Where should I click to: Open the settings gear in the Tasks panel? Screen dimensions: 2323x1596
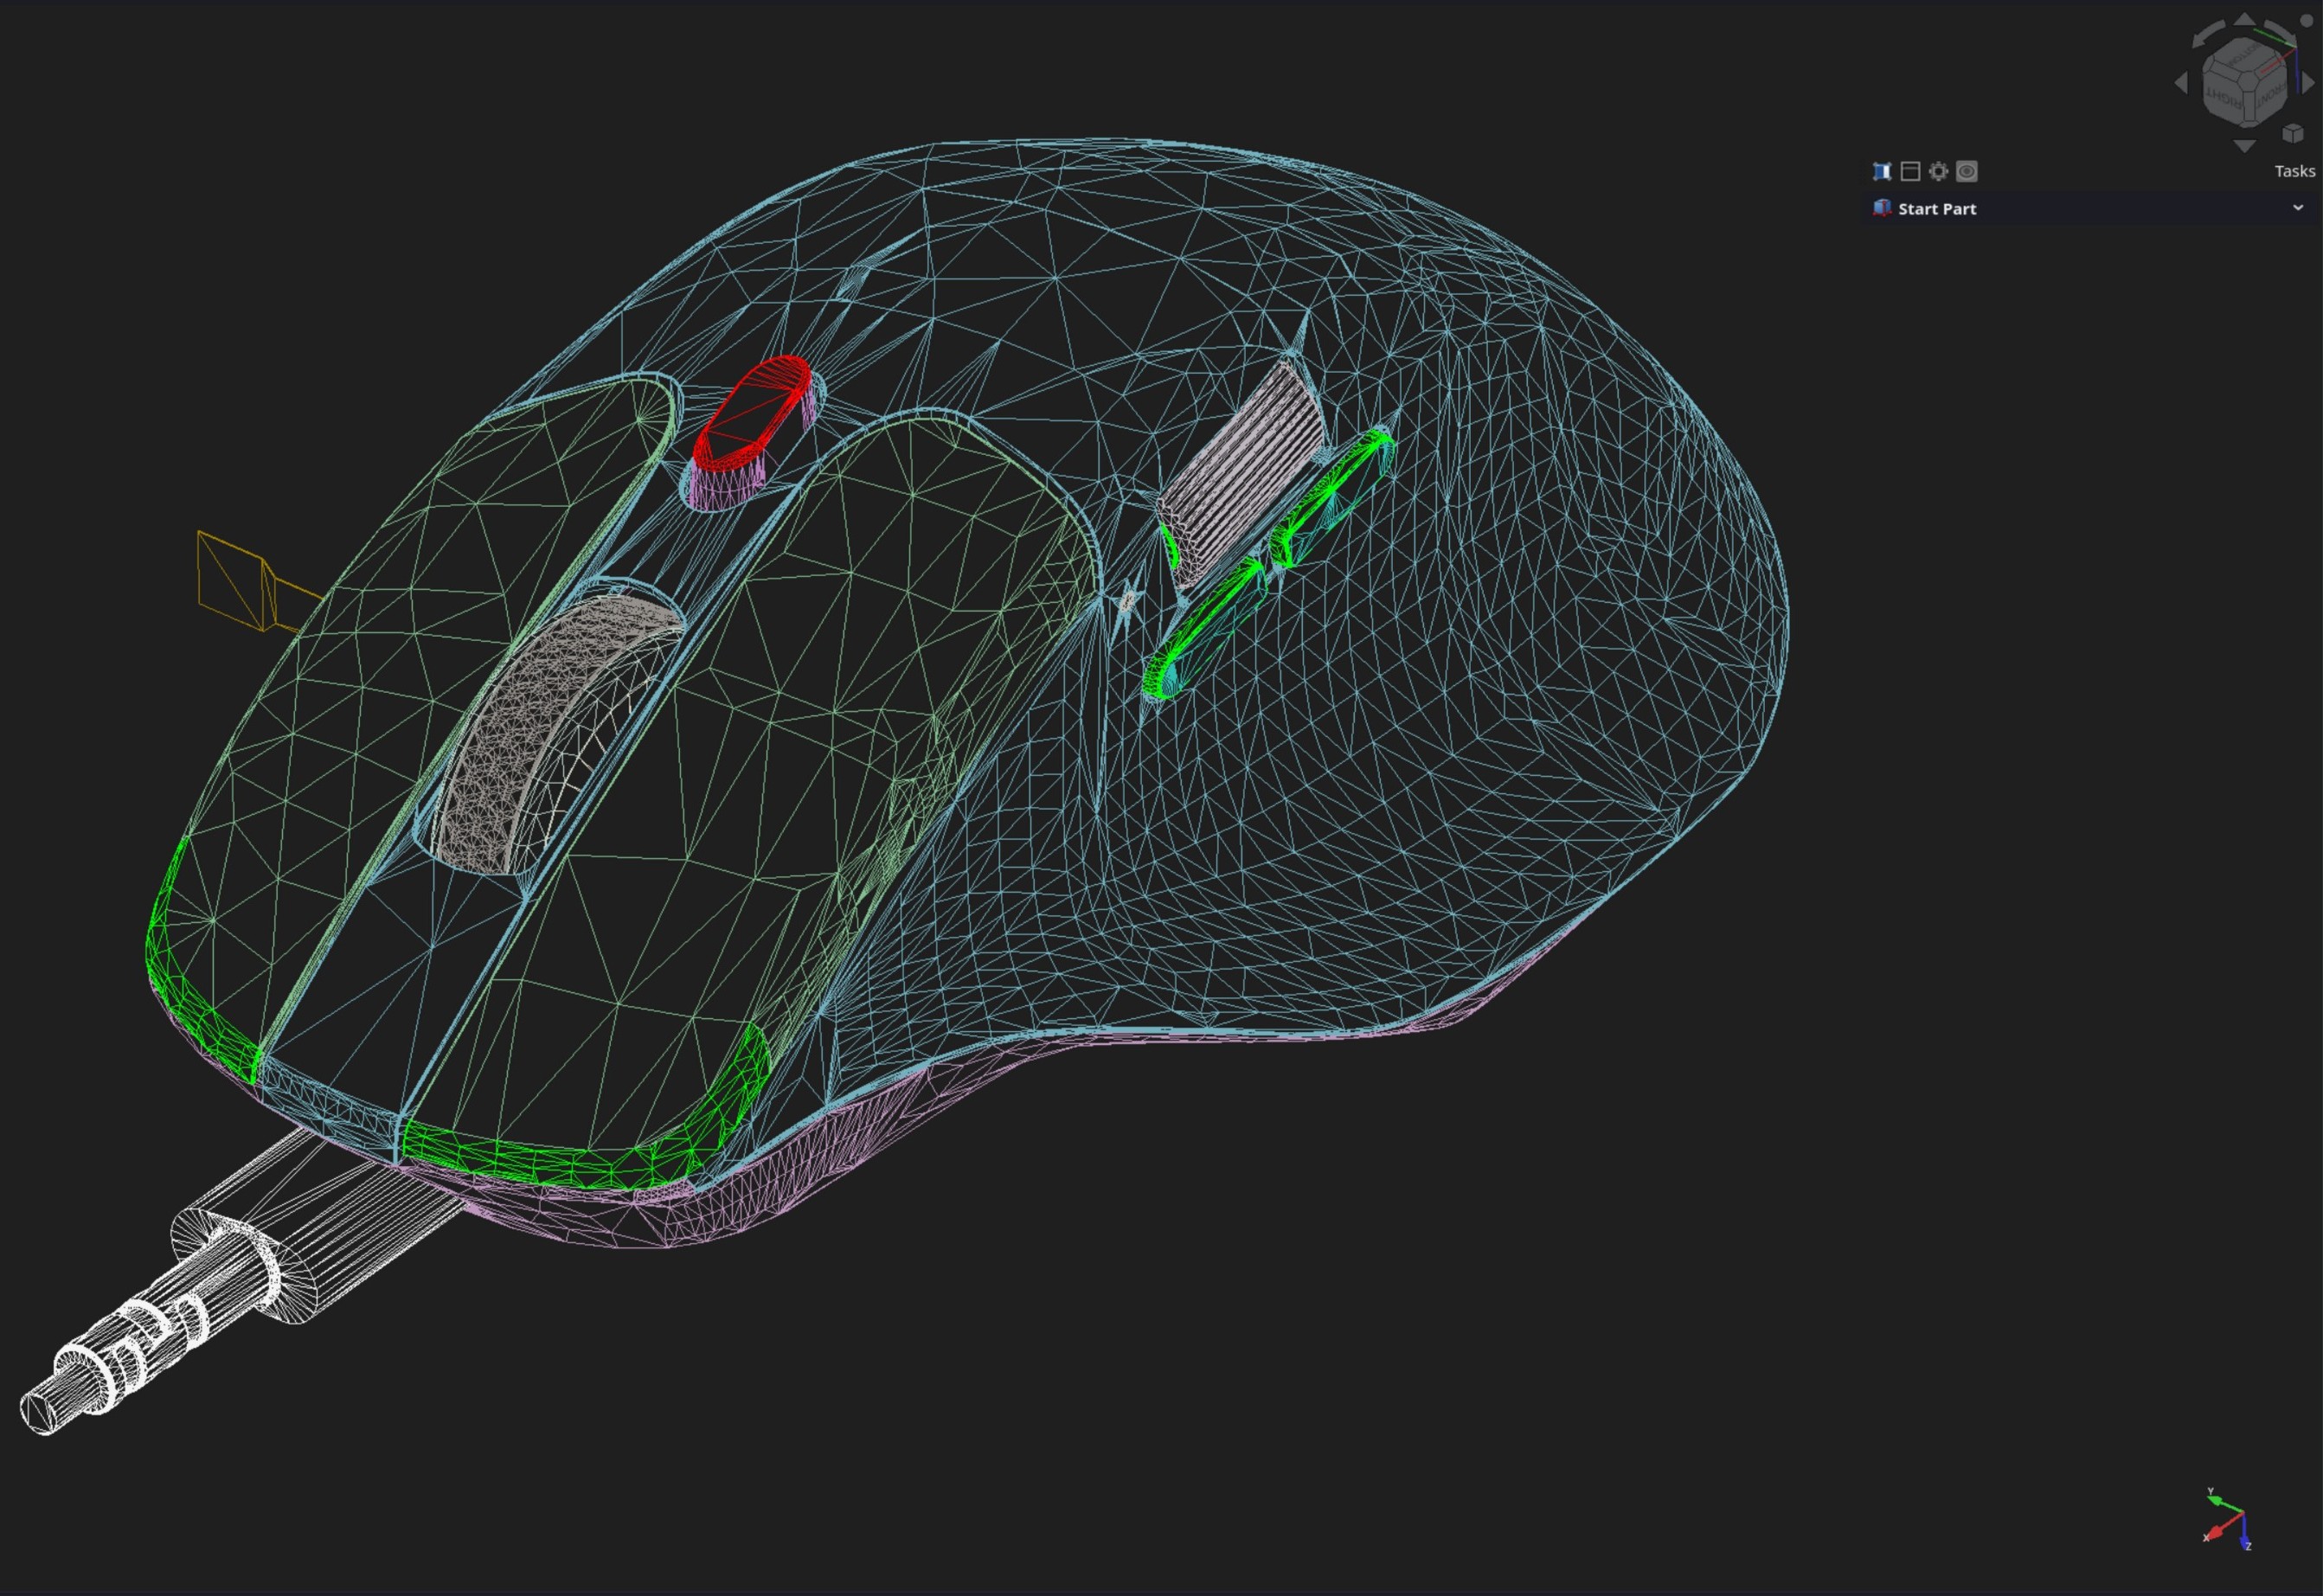pyautogui.click(x=1939, y=173)
